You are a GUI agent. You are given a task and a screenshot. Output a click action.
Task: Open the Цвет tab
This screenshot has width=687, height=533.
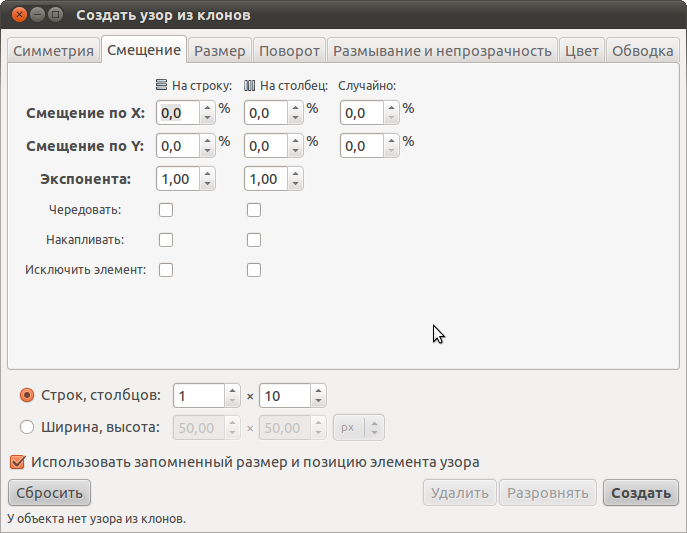(581, 51)
